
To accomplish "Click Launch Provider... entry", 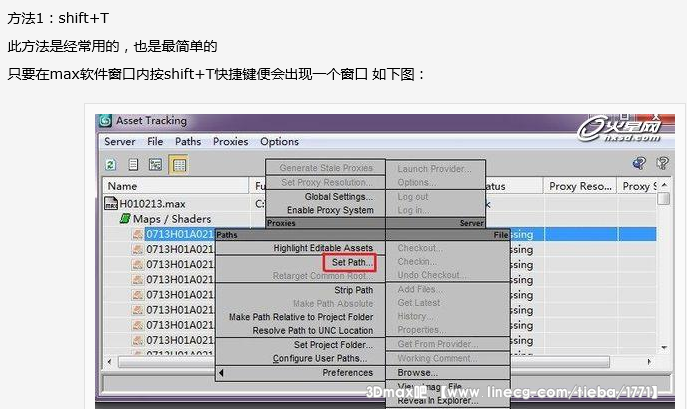I will tap(434, 169).
